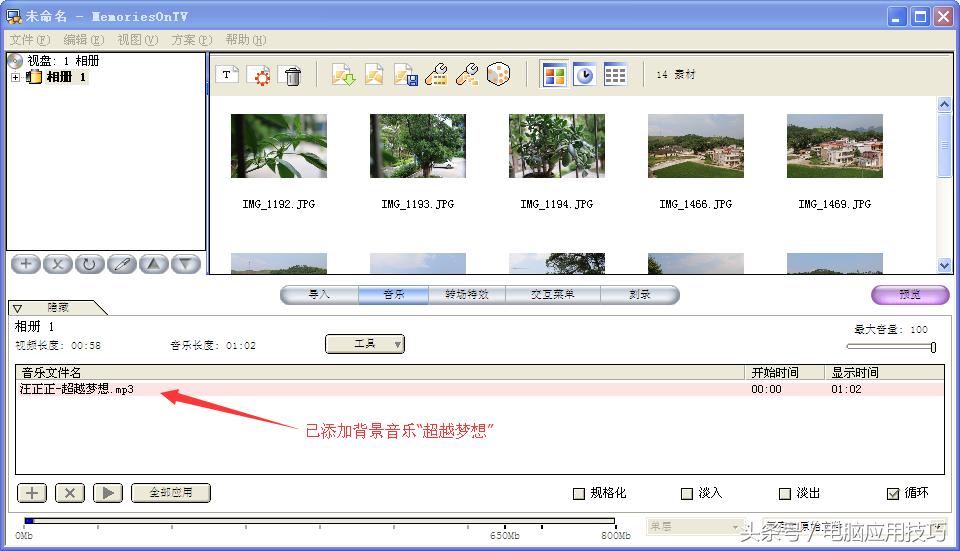Open 文件 menu
Image resolution: width=960 pixels, height=551 pixels.
click(29, 40)
